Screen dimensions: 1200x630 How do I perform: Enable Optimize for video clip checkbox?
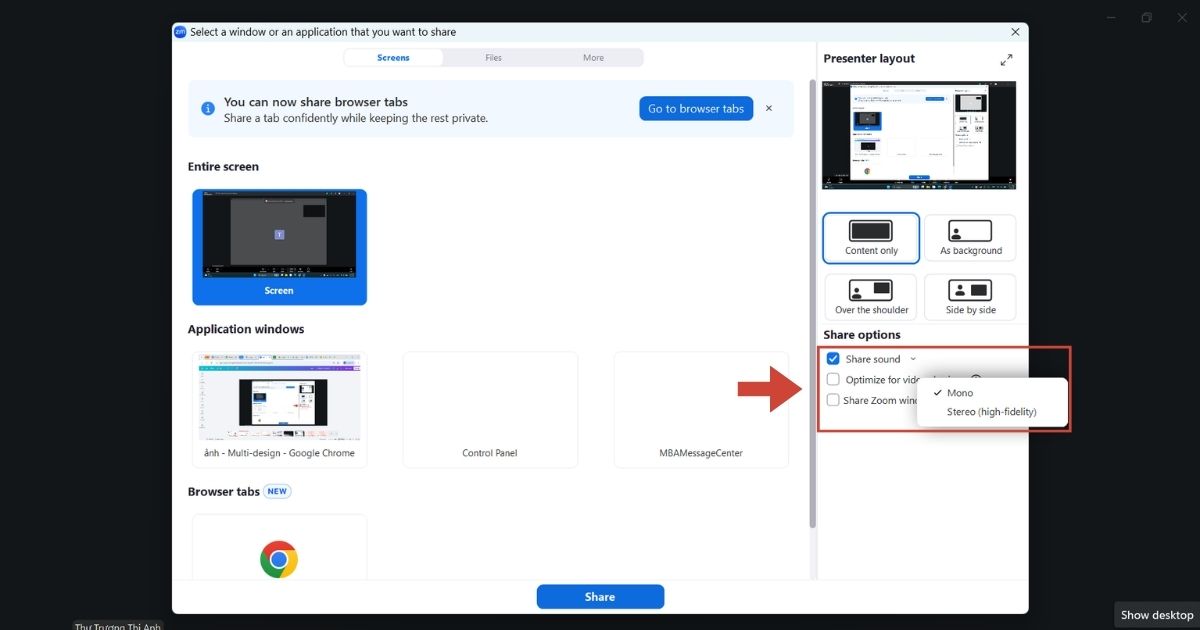pos(833,379)
